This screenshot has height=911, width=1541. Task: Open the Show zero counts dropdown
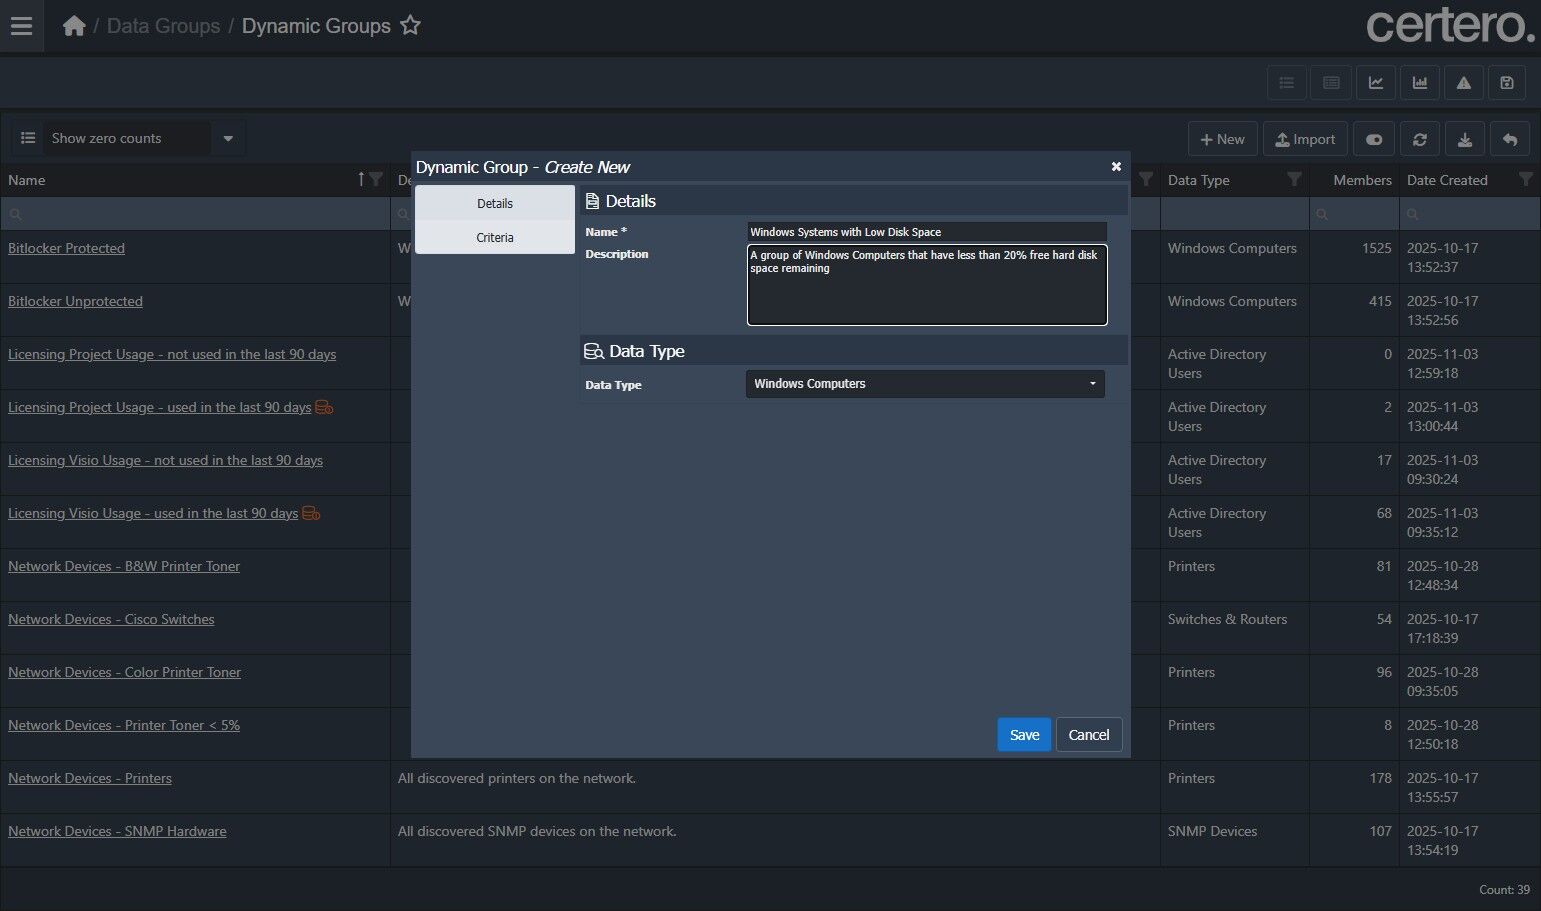click(228, 138)
